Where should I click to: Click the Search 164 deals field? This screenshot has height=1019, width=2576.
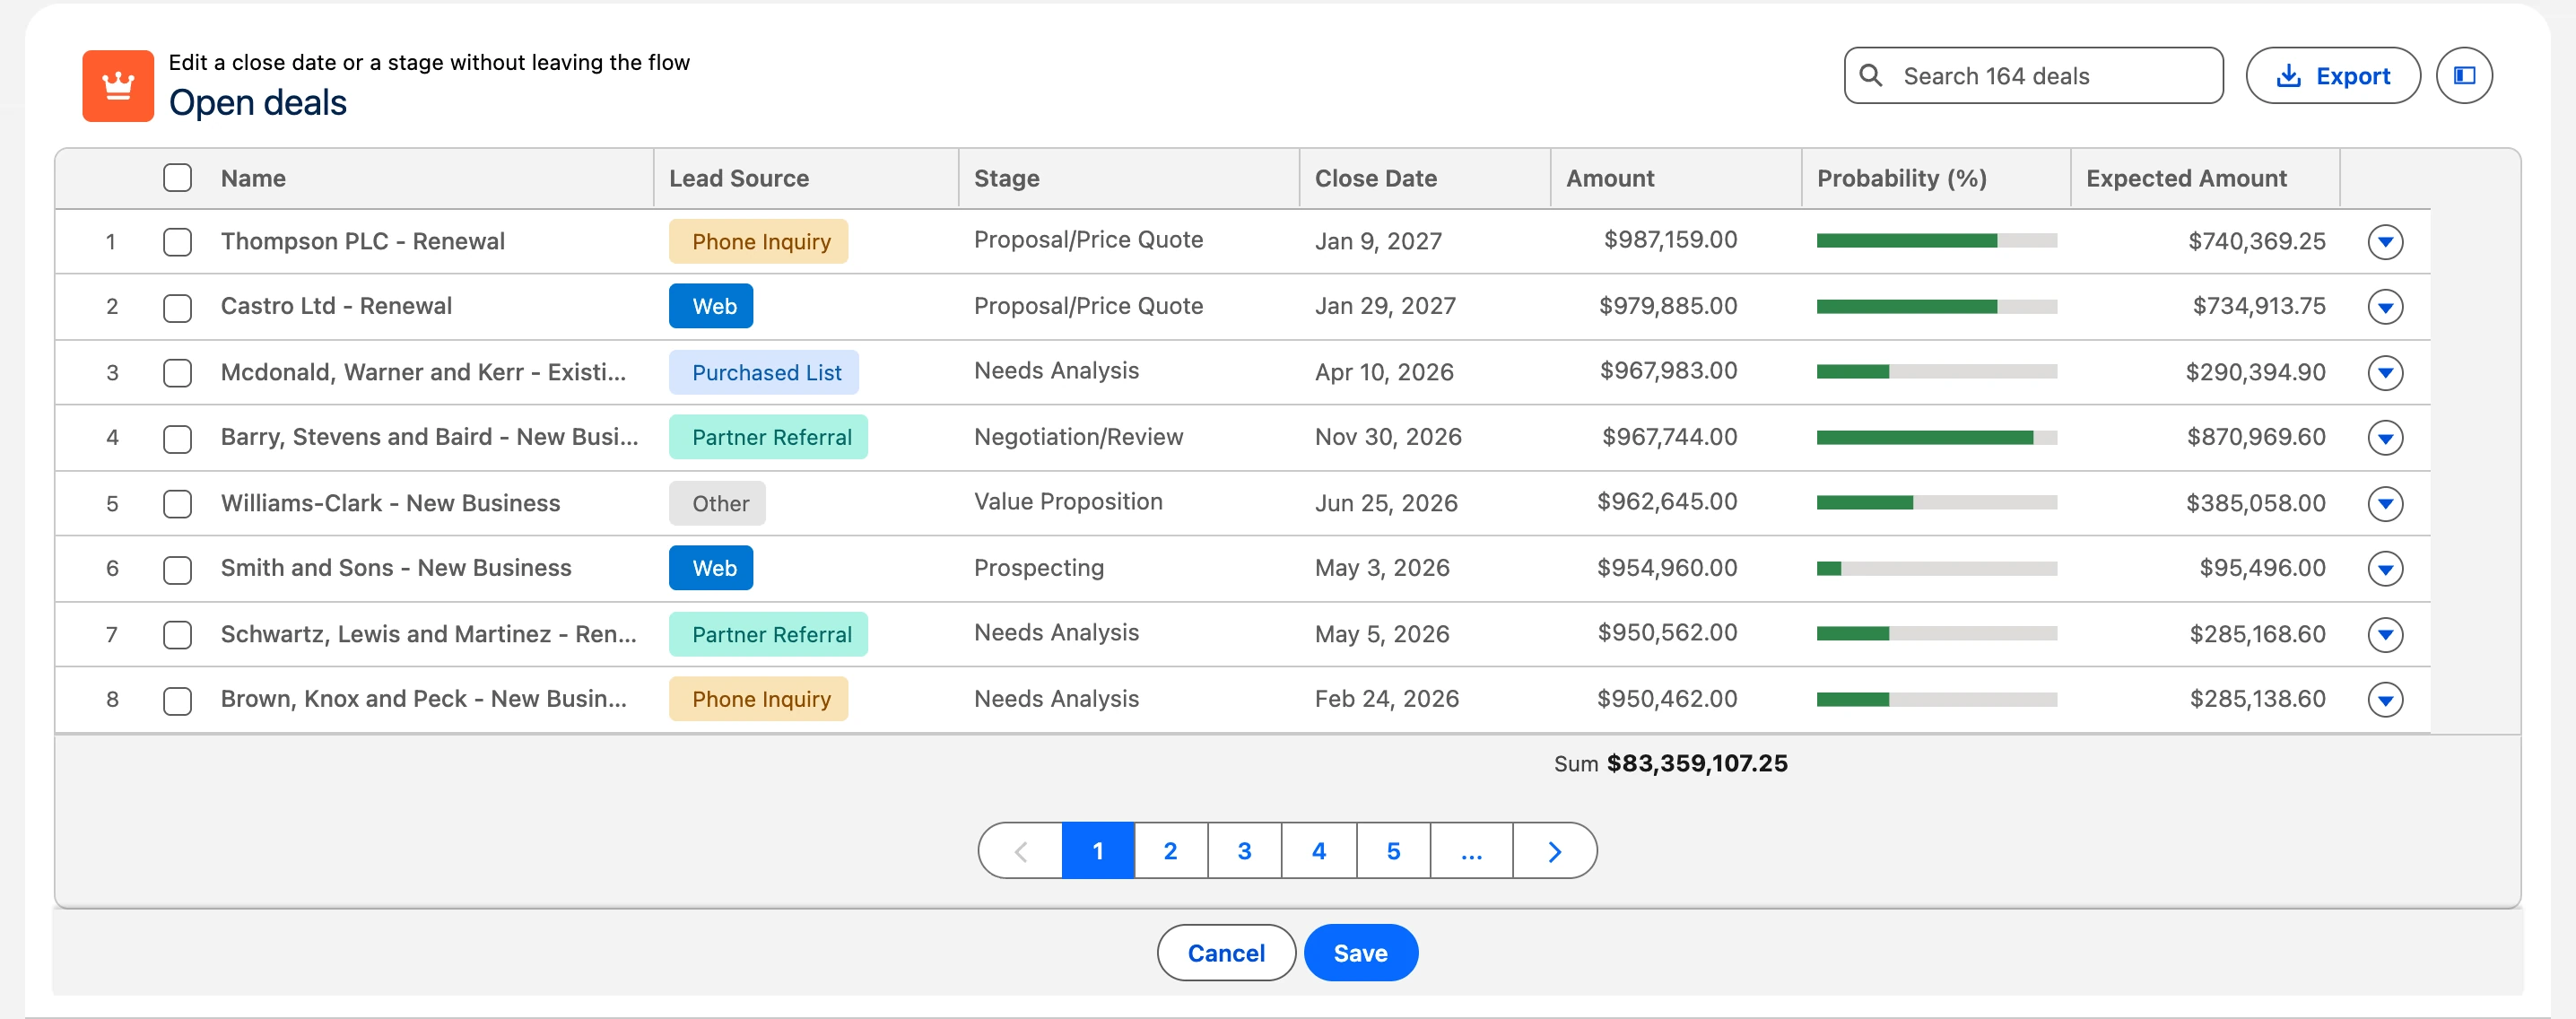coord(2033,76)
